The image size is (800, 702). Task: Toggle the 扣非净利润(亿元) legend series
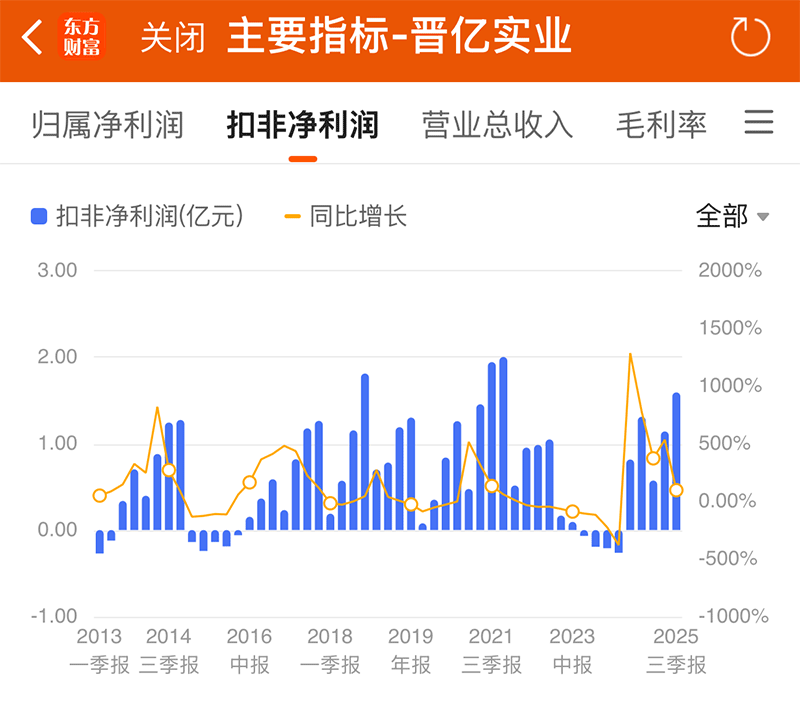click(137, 214)
